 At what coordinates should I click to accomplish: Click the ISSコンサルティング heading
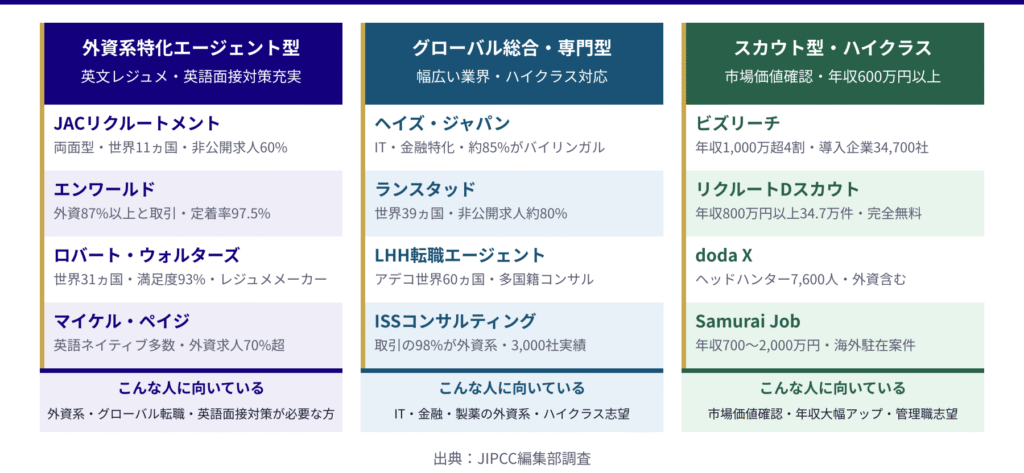pyautogui.click(x=455, y=321)
